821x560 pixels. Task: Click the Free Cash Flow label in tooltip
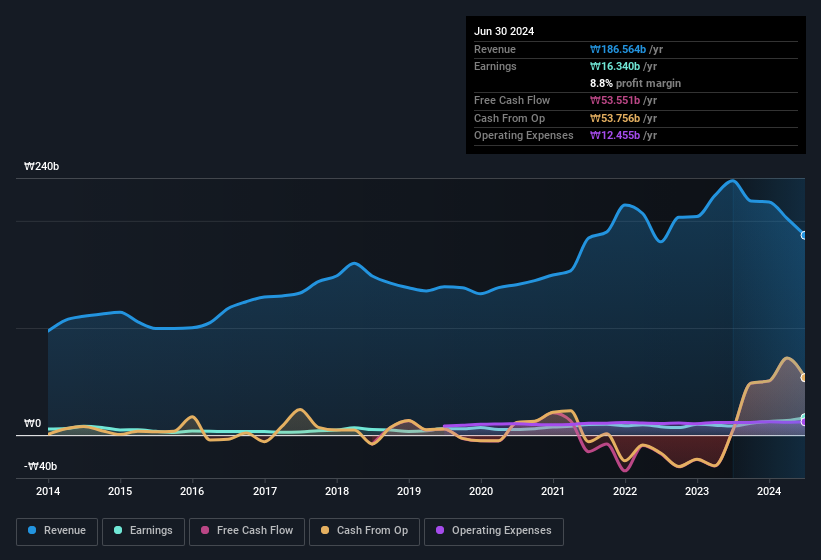coord(512,100)
